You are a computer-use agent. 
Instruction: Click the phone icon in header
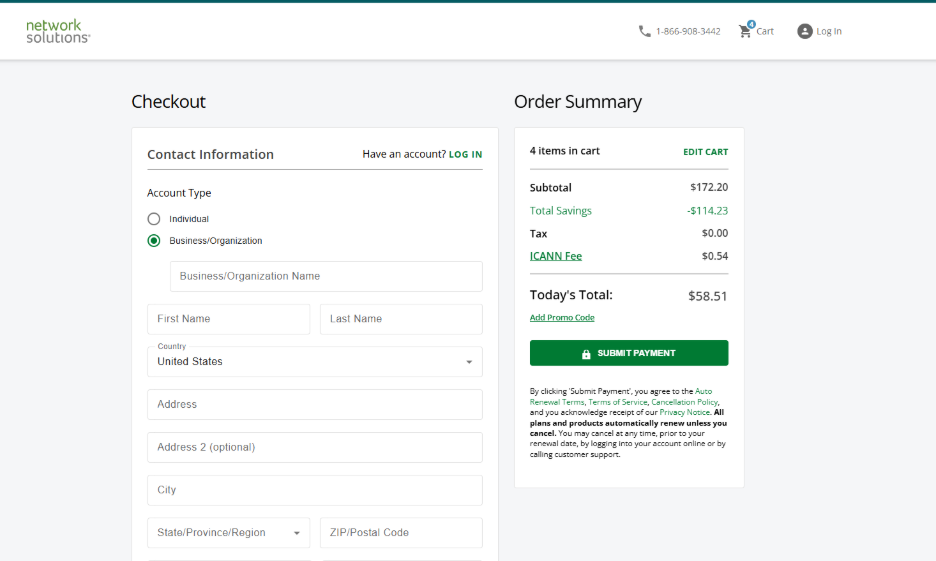pos(644,31)
